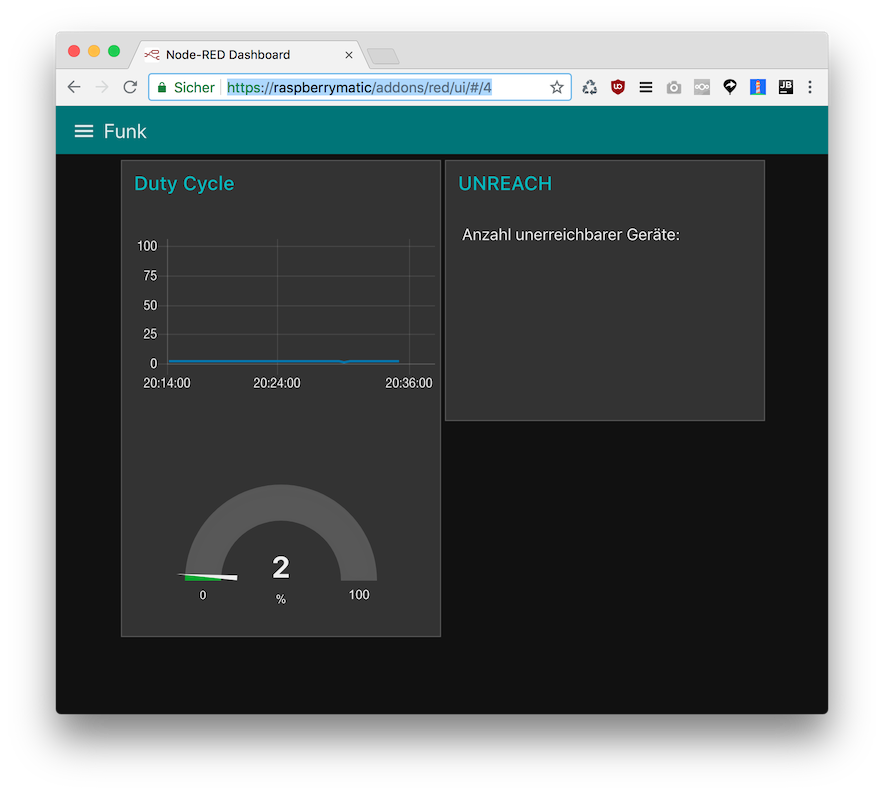
Task: Reload the page with the refresh icon
Action: click(x=130, y=87)
